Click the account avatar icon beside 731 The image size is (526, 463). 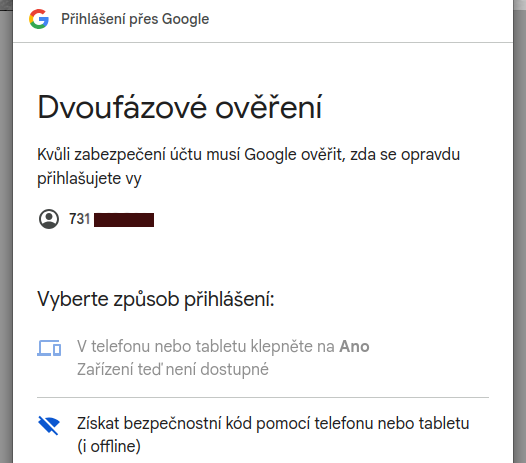49,219
